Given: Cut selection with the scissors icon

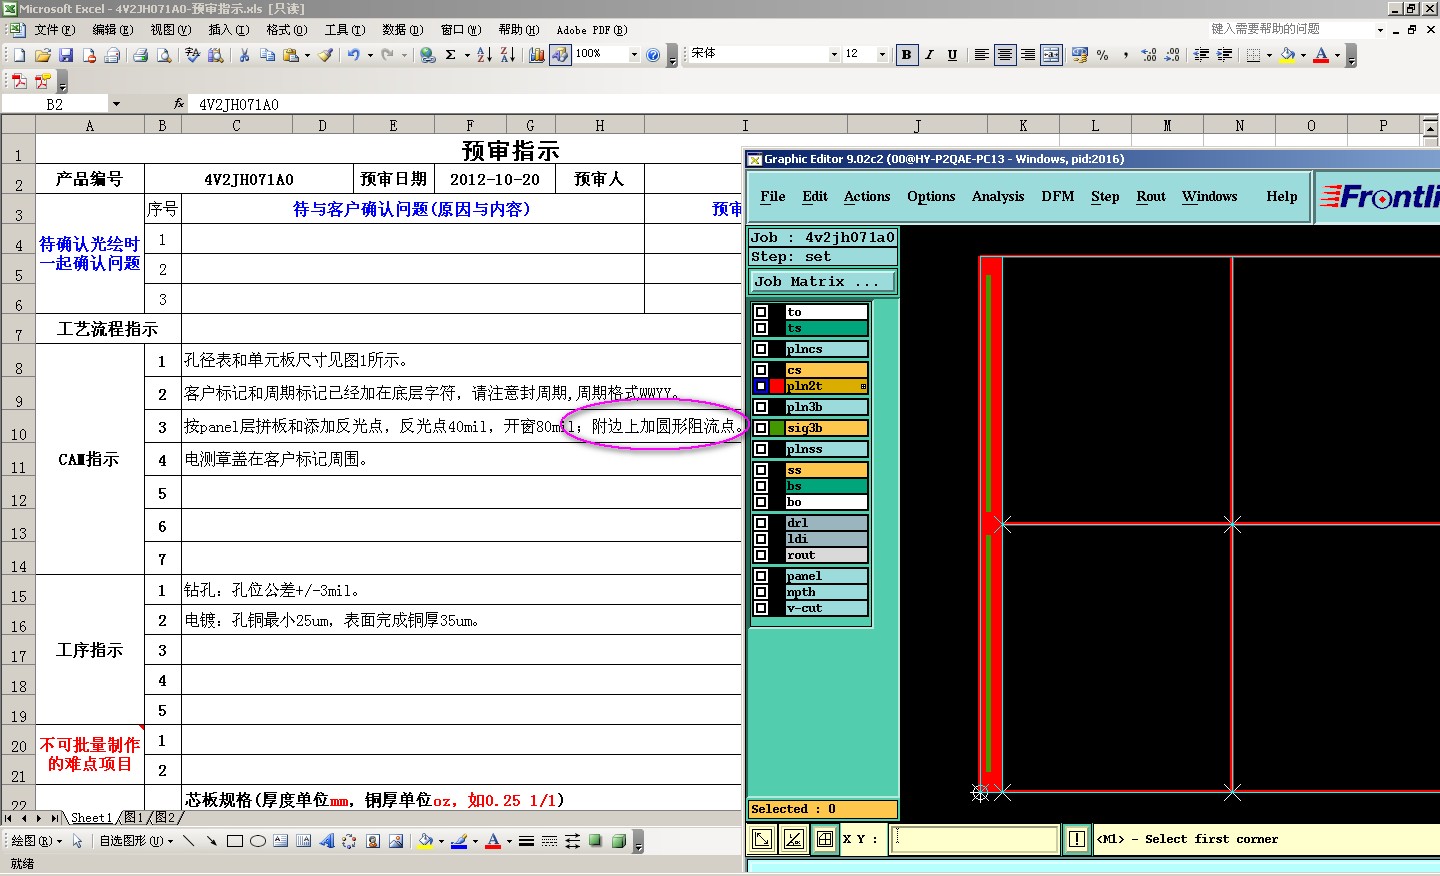Looking at the screenshot, I should [x=244, y=55].
